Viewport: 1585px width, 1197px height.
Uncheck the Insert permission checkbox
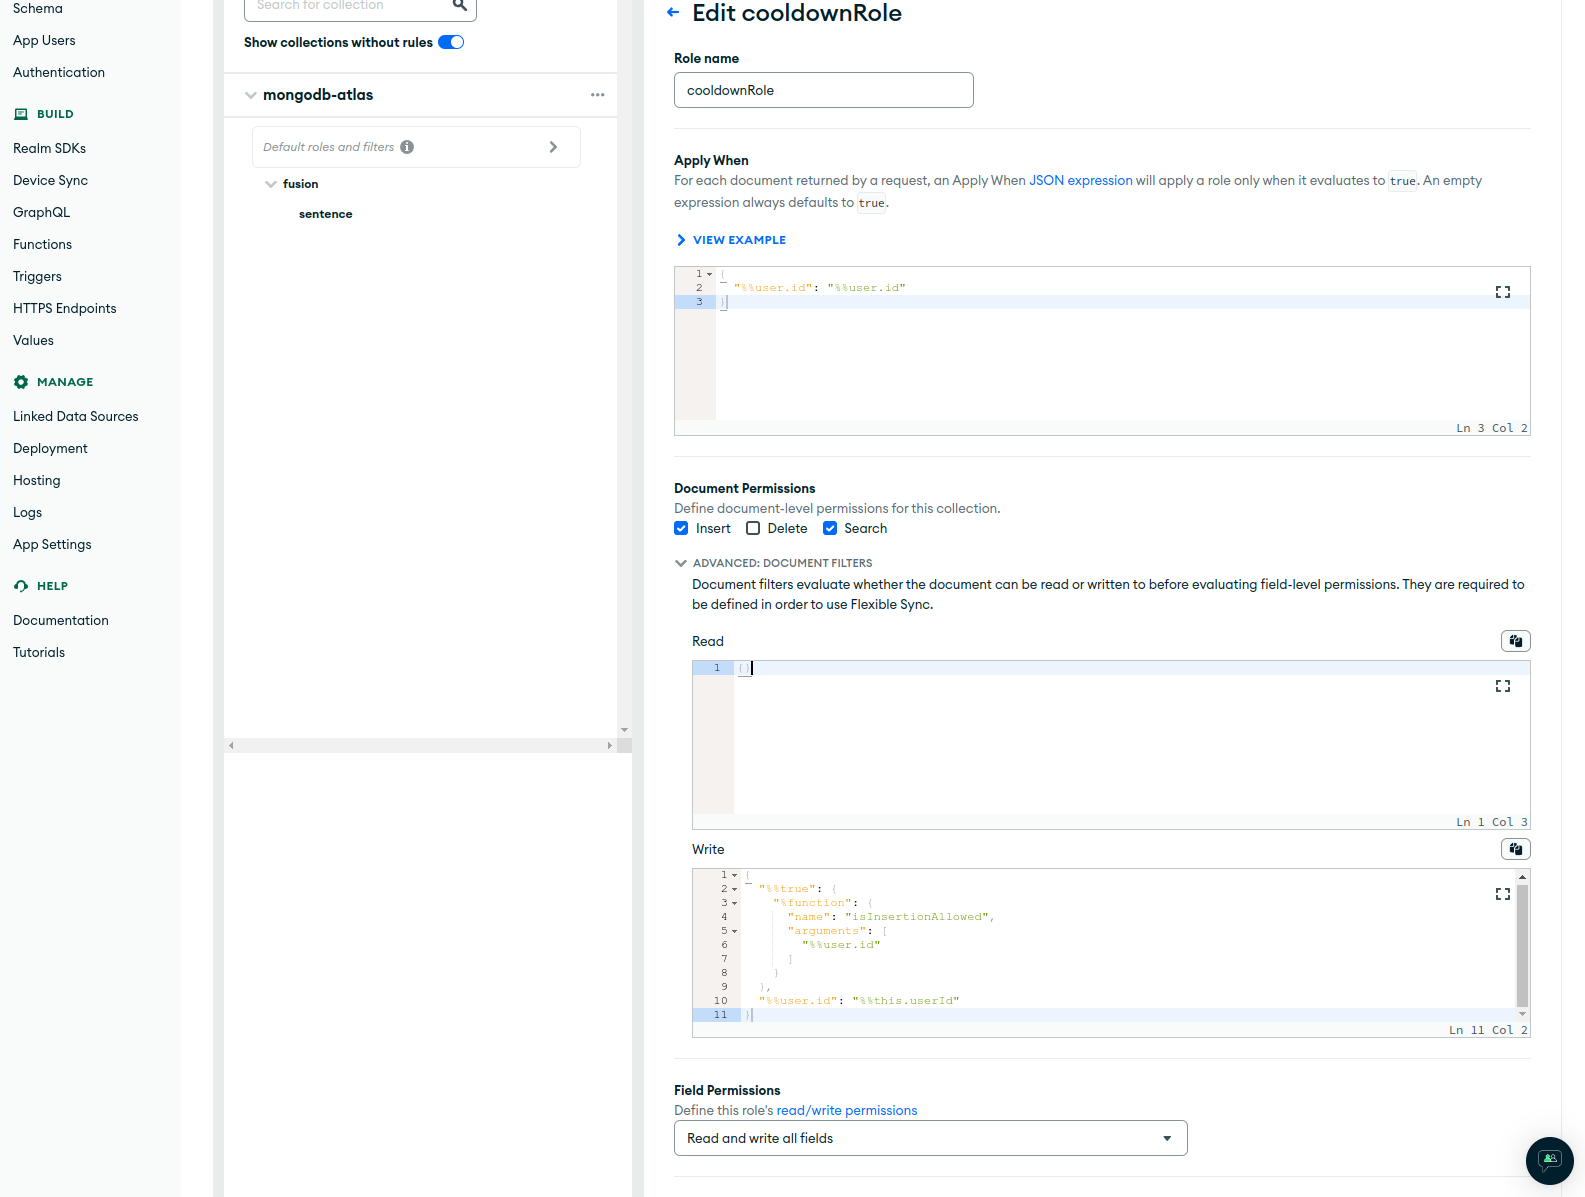click(x=681, y=528)
